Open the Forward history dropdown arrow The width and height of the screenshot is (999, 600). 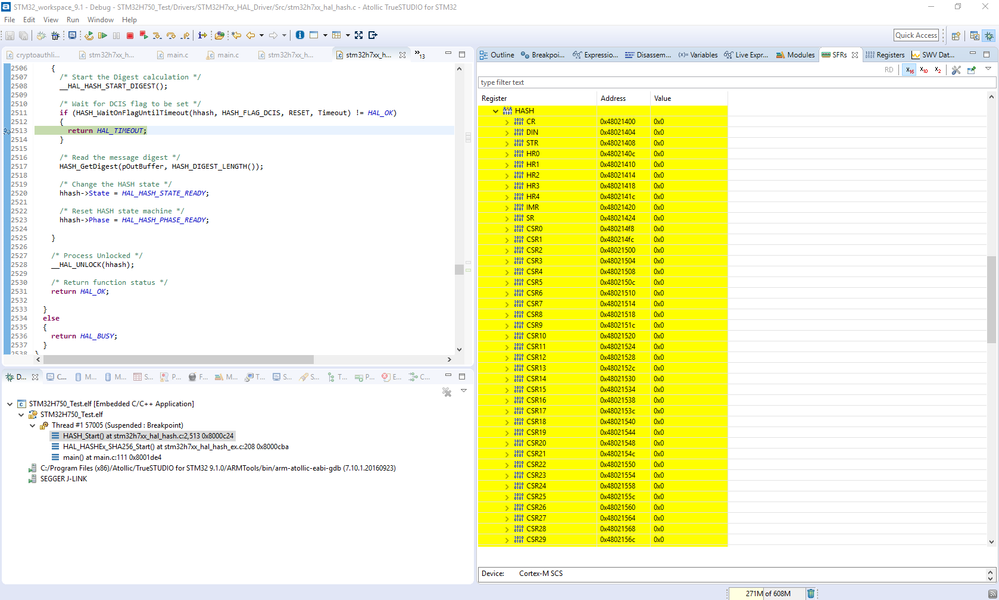(x=284, y=35)
